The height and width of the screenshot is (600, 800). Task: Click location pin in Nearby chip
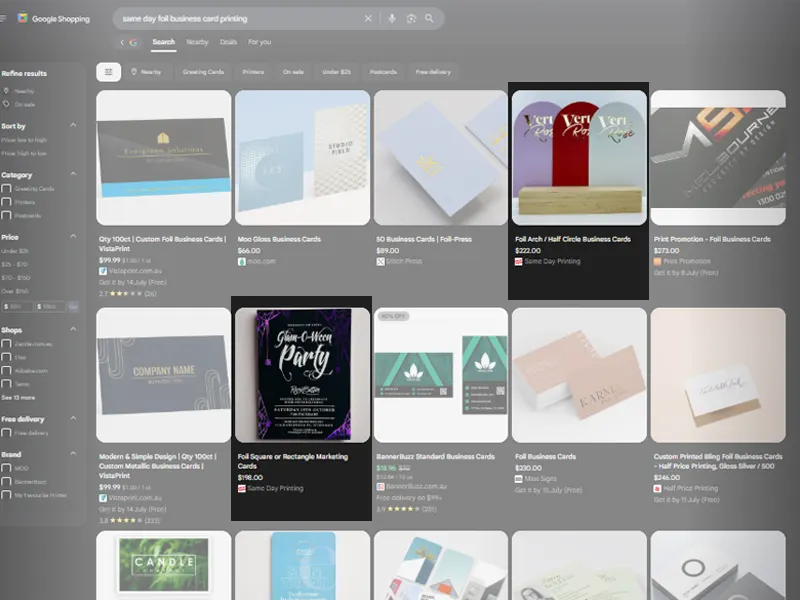pos(134,72)
